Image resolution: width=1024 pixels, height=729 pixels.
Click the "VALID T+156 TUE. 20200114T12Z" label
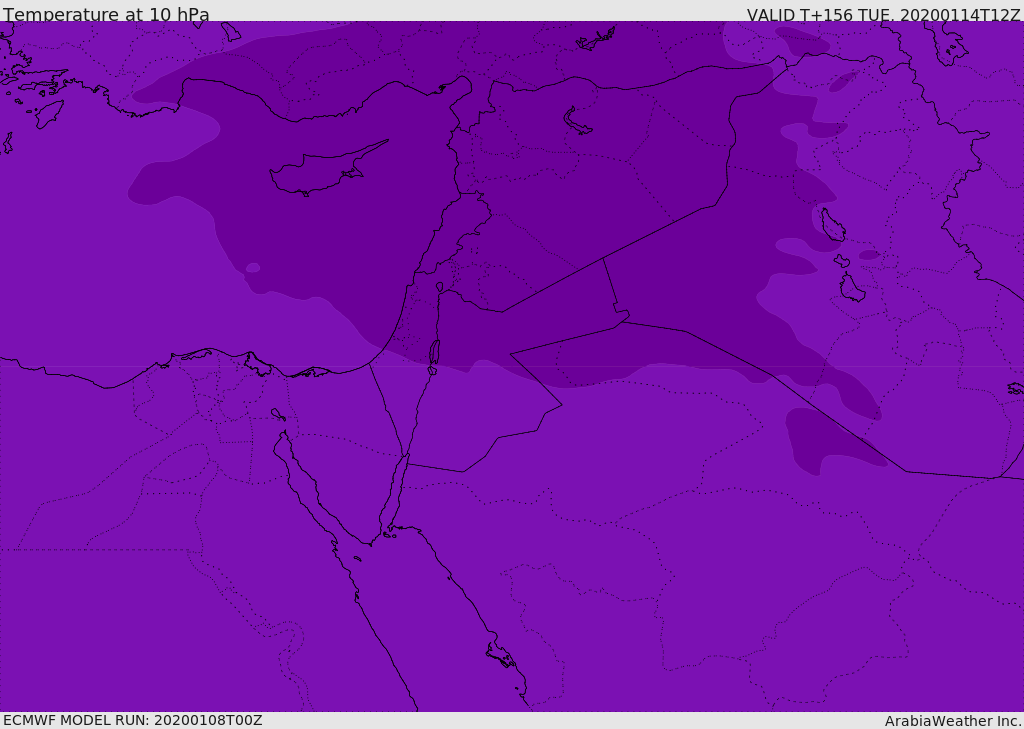click(x=883, y=14)
